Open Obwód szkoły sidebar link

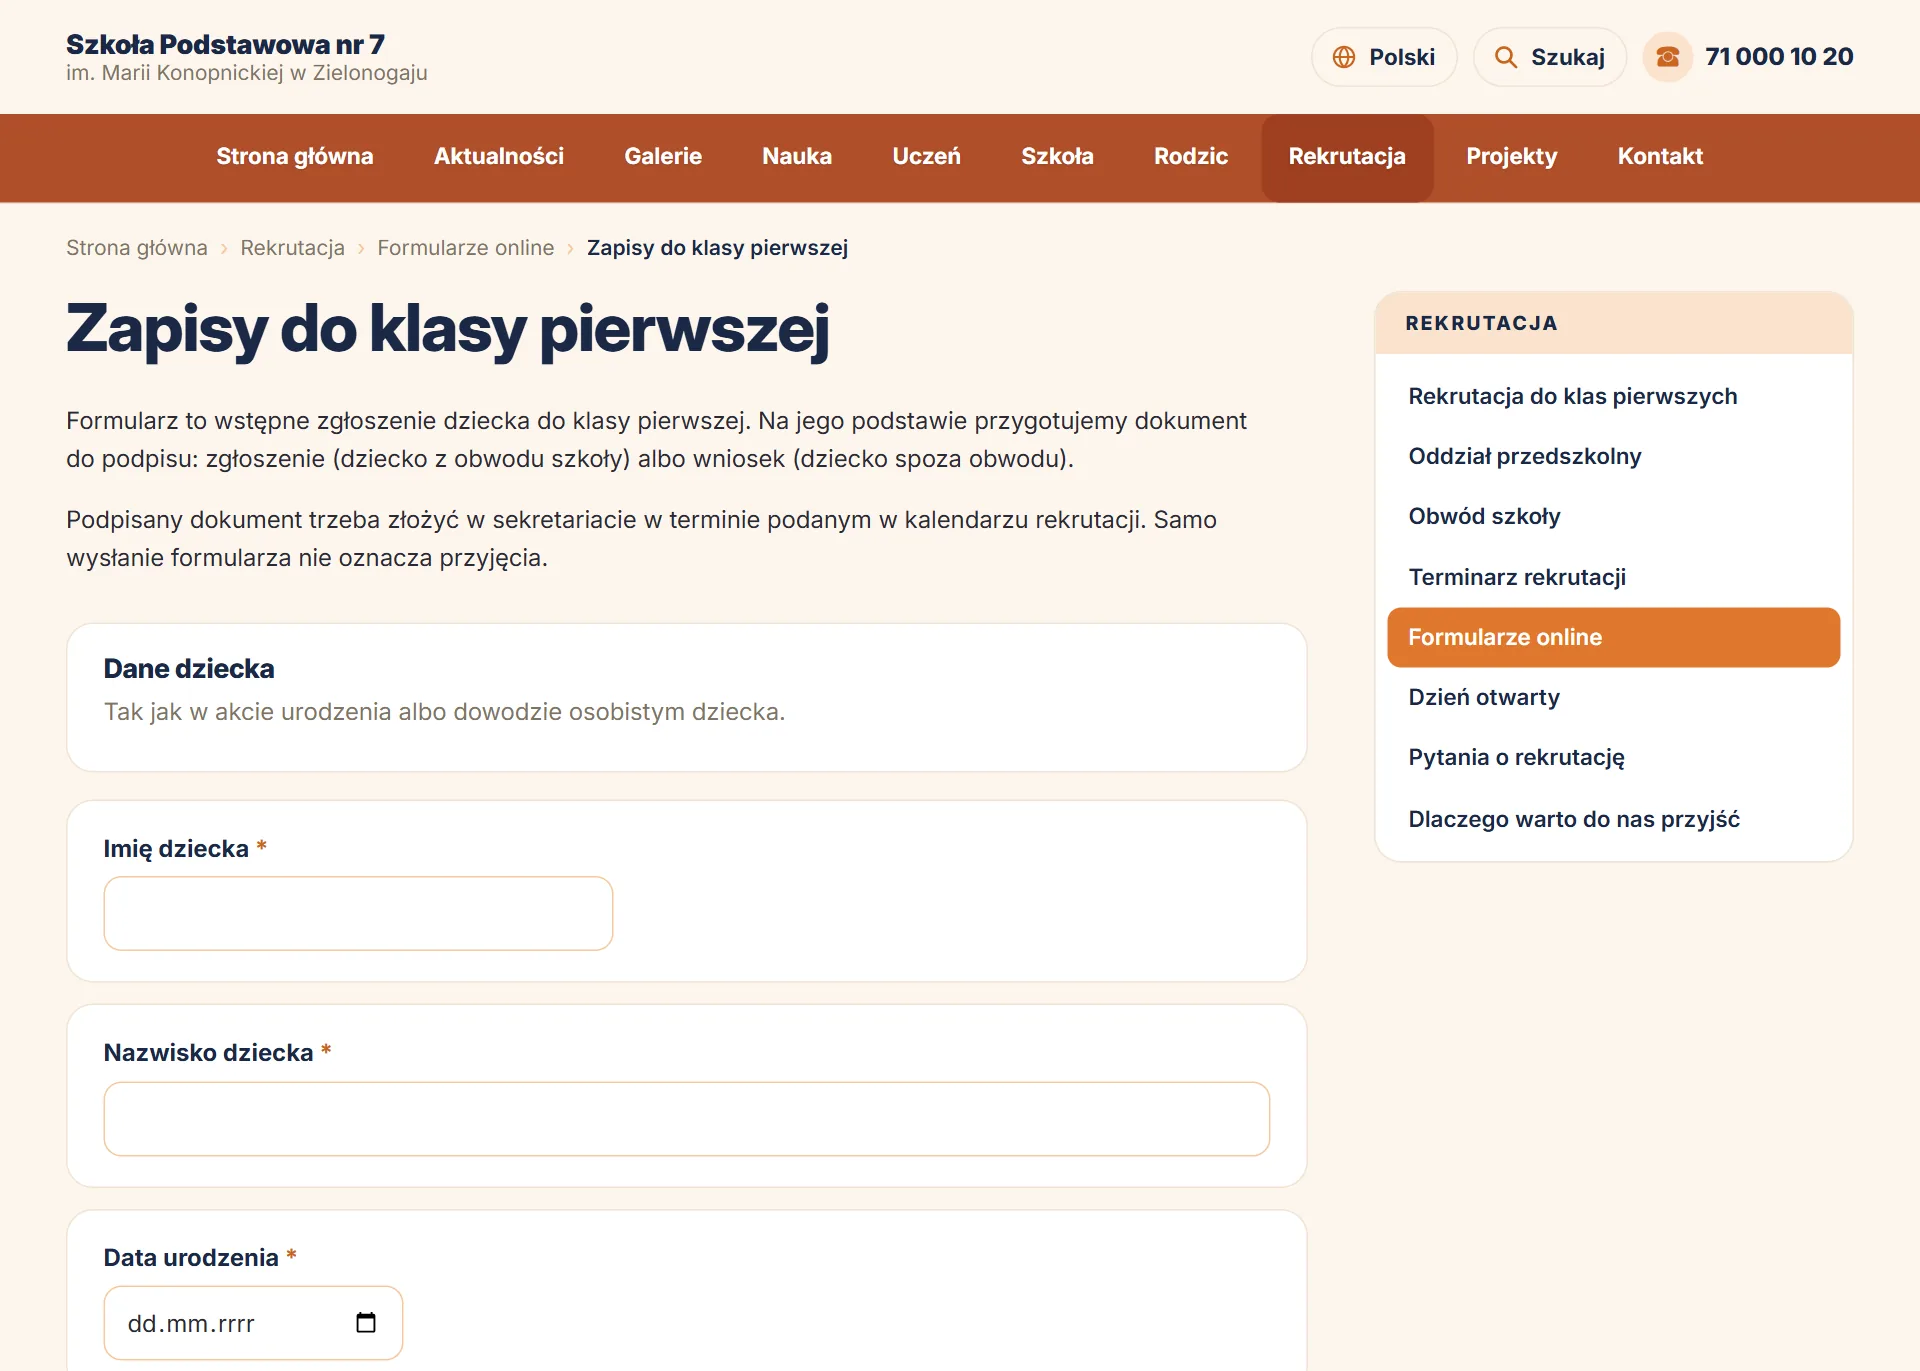click(1613, 516)
